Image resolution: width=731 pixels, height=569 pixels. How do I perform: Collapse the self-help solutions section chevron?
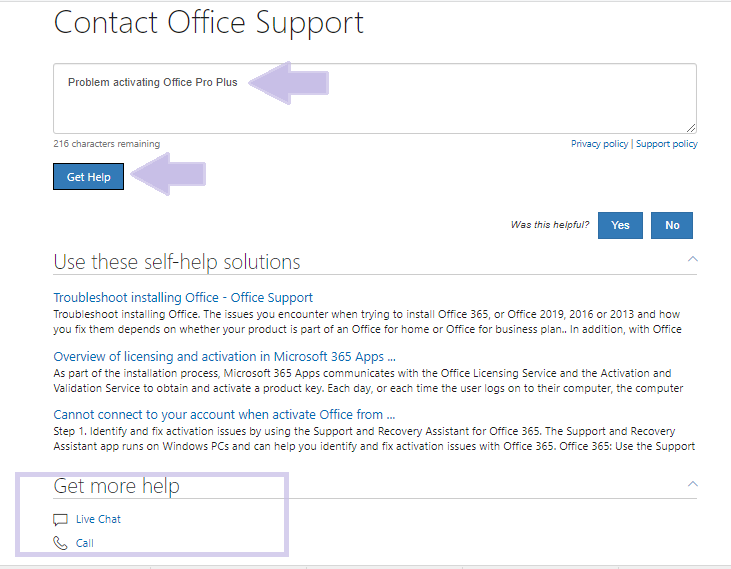(x=693, y=259)
